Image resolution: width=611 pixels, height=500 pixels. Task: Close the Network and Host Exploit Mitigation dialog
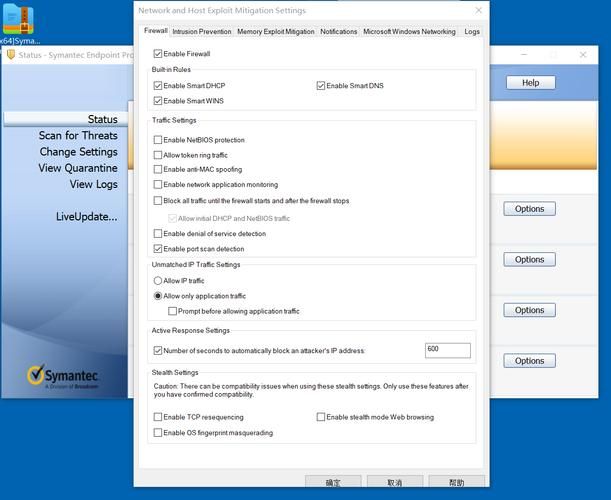point(479,11)
